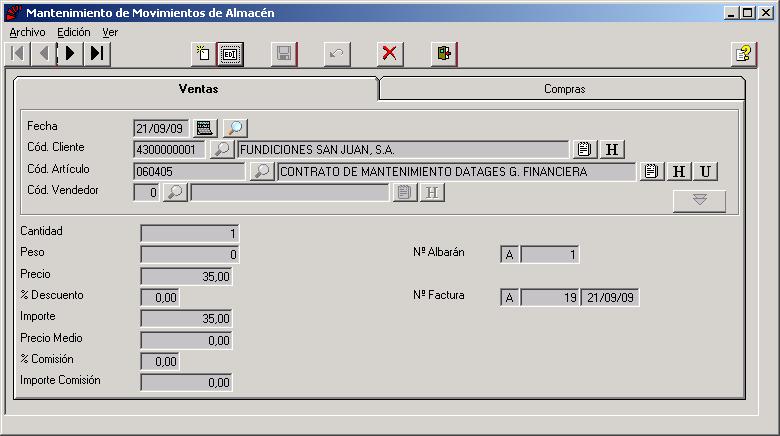Viewport: 780px width, 436px height.
Task: Minimize the Mantenimiento de Movimientos window
Action: (x=731, y=13)
